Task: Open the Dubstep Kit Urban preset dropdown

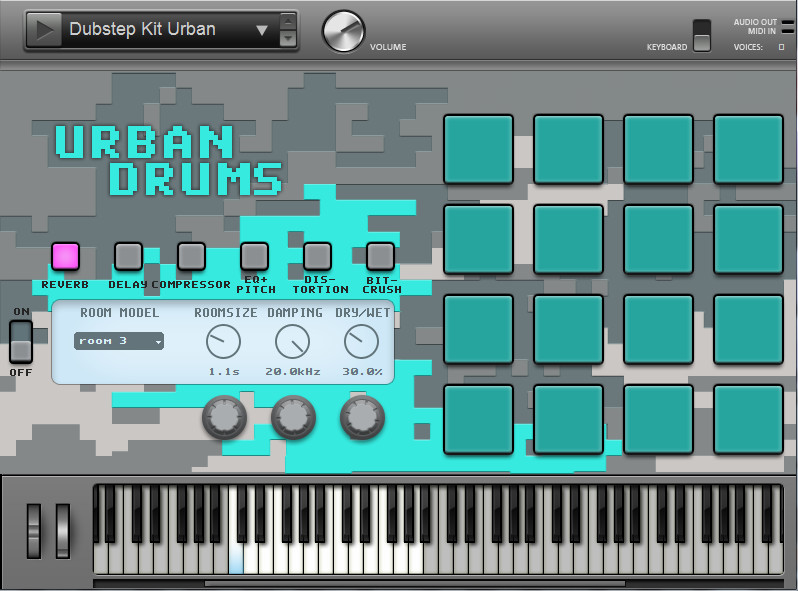Action: 165,30
